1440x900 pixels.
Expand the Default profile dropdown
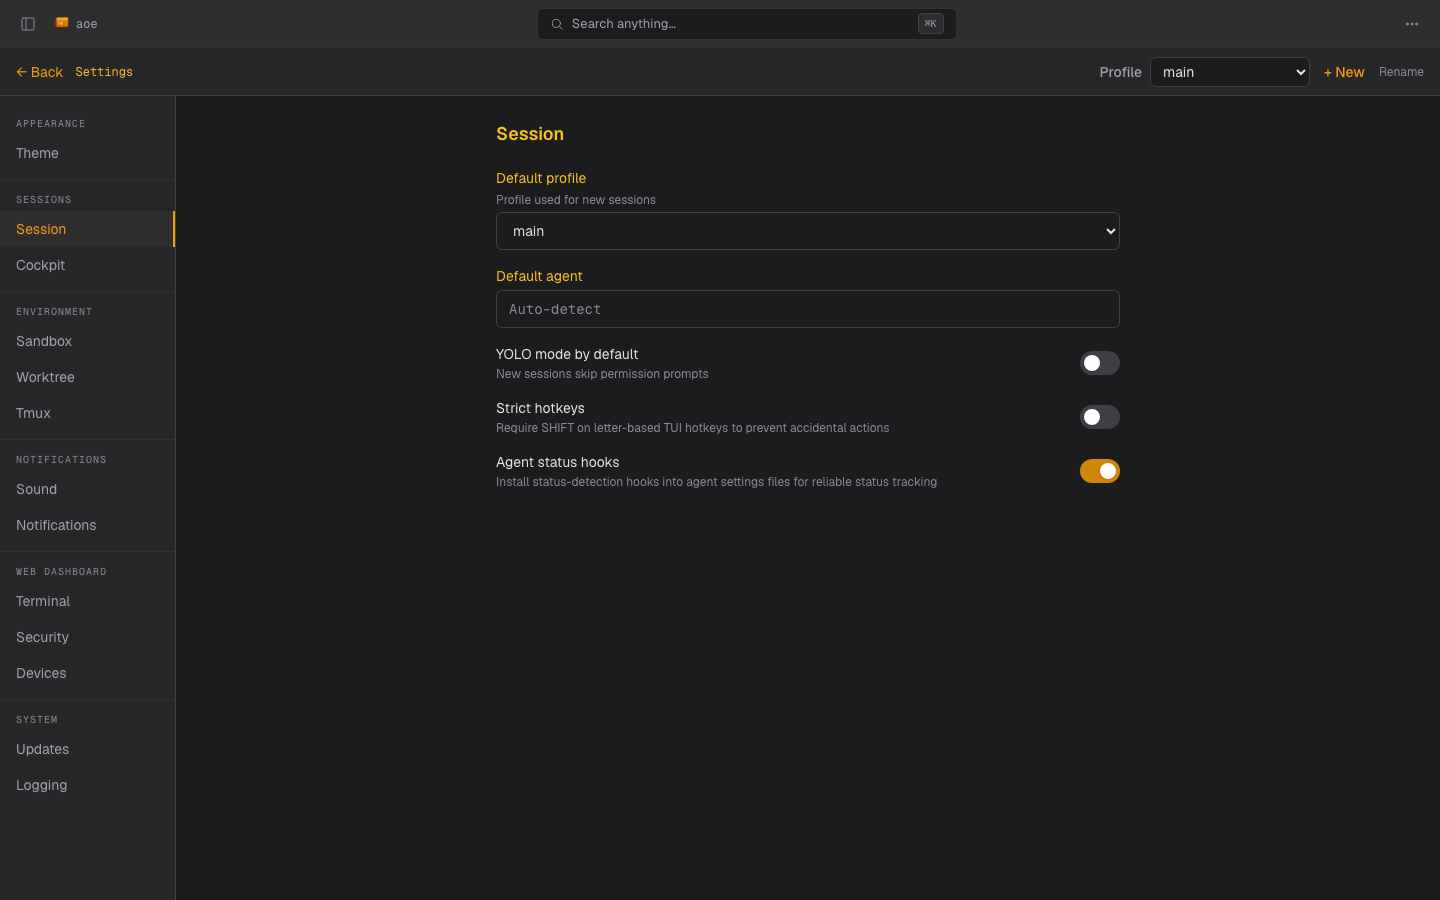pyautogui.click(x=808, y=231)
